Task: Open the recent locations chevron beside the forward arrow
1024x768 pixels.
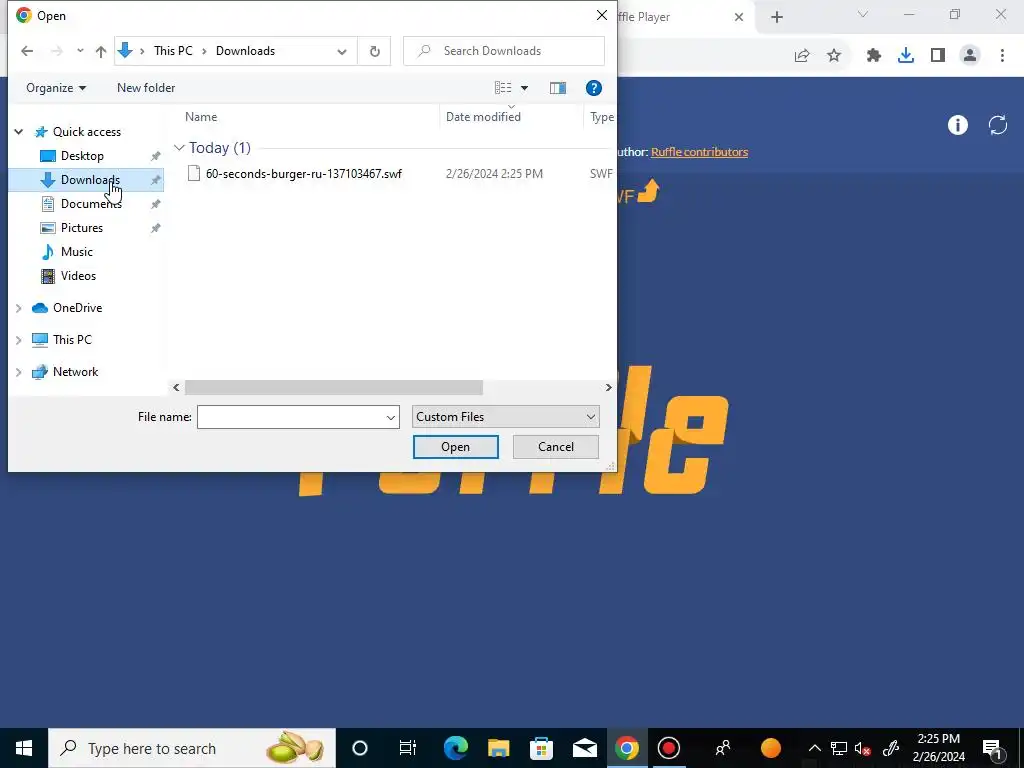Action: pos(80,51)
